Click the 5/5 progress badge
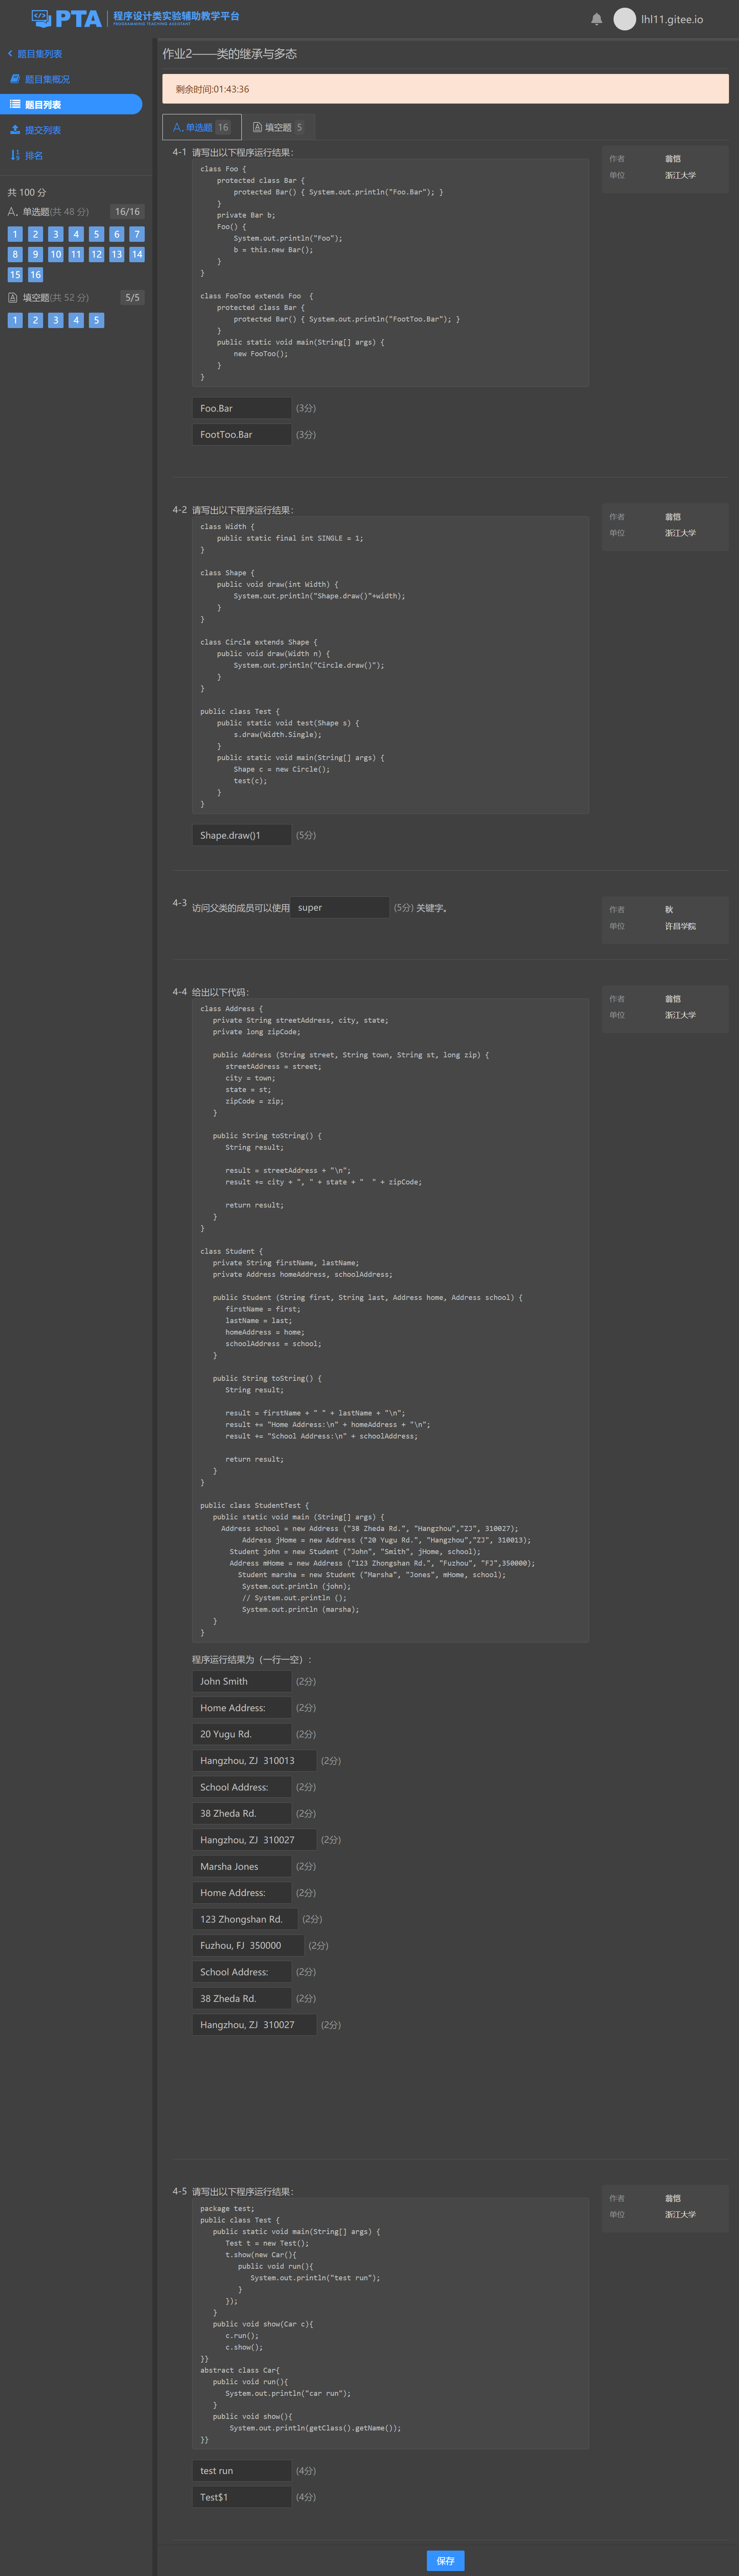 pyautogui.click(x=132, y=298)
